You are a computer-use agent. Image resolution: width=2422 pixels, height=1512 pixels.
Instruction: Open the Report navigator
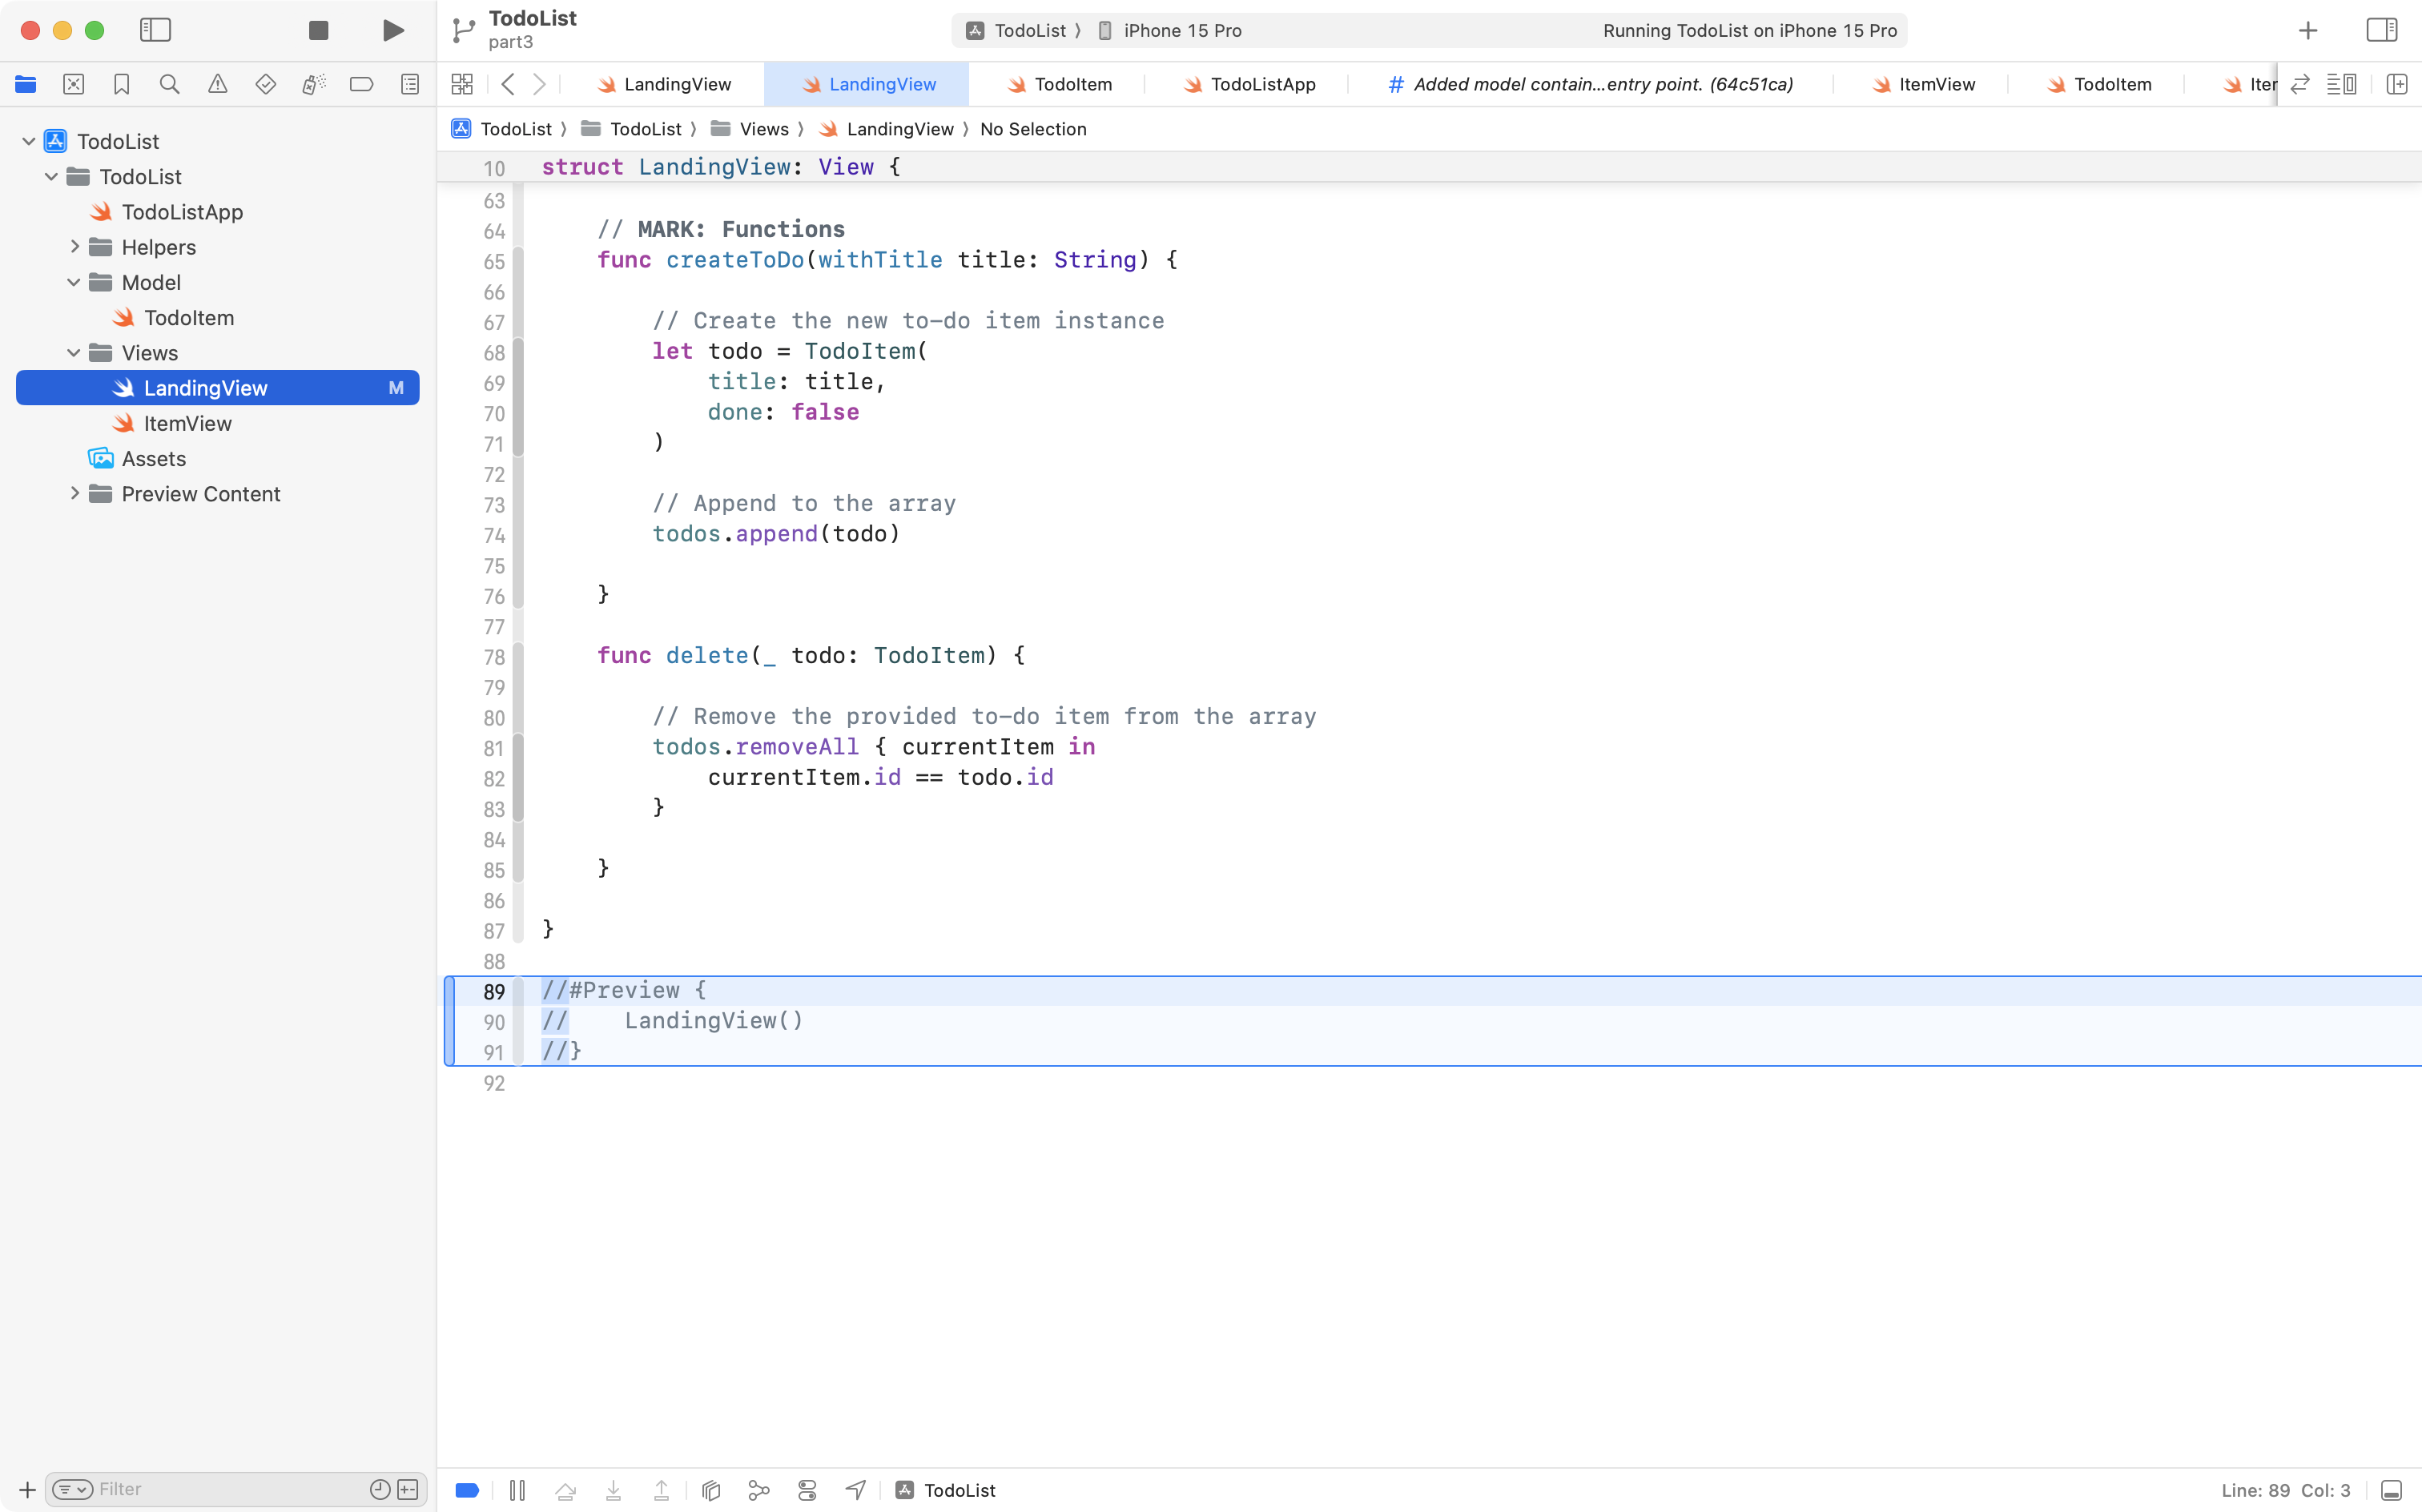410,84
